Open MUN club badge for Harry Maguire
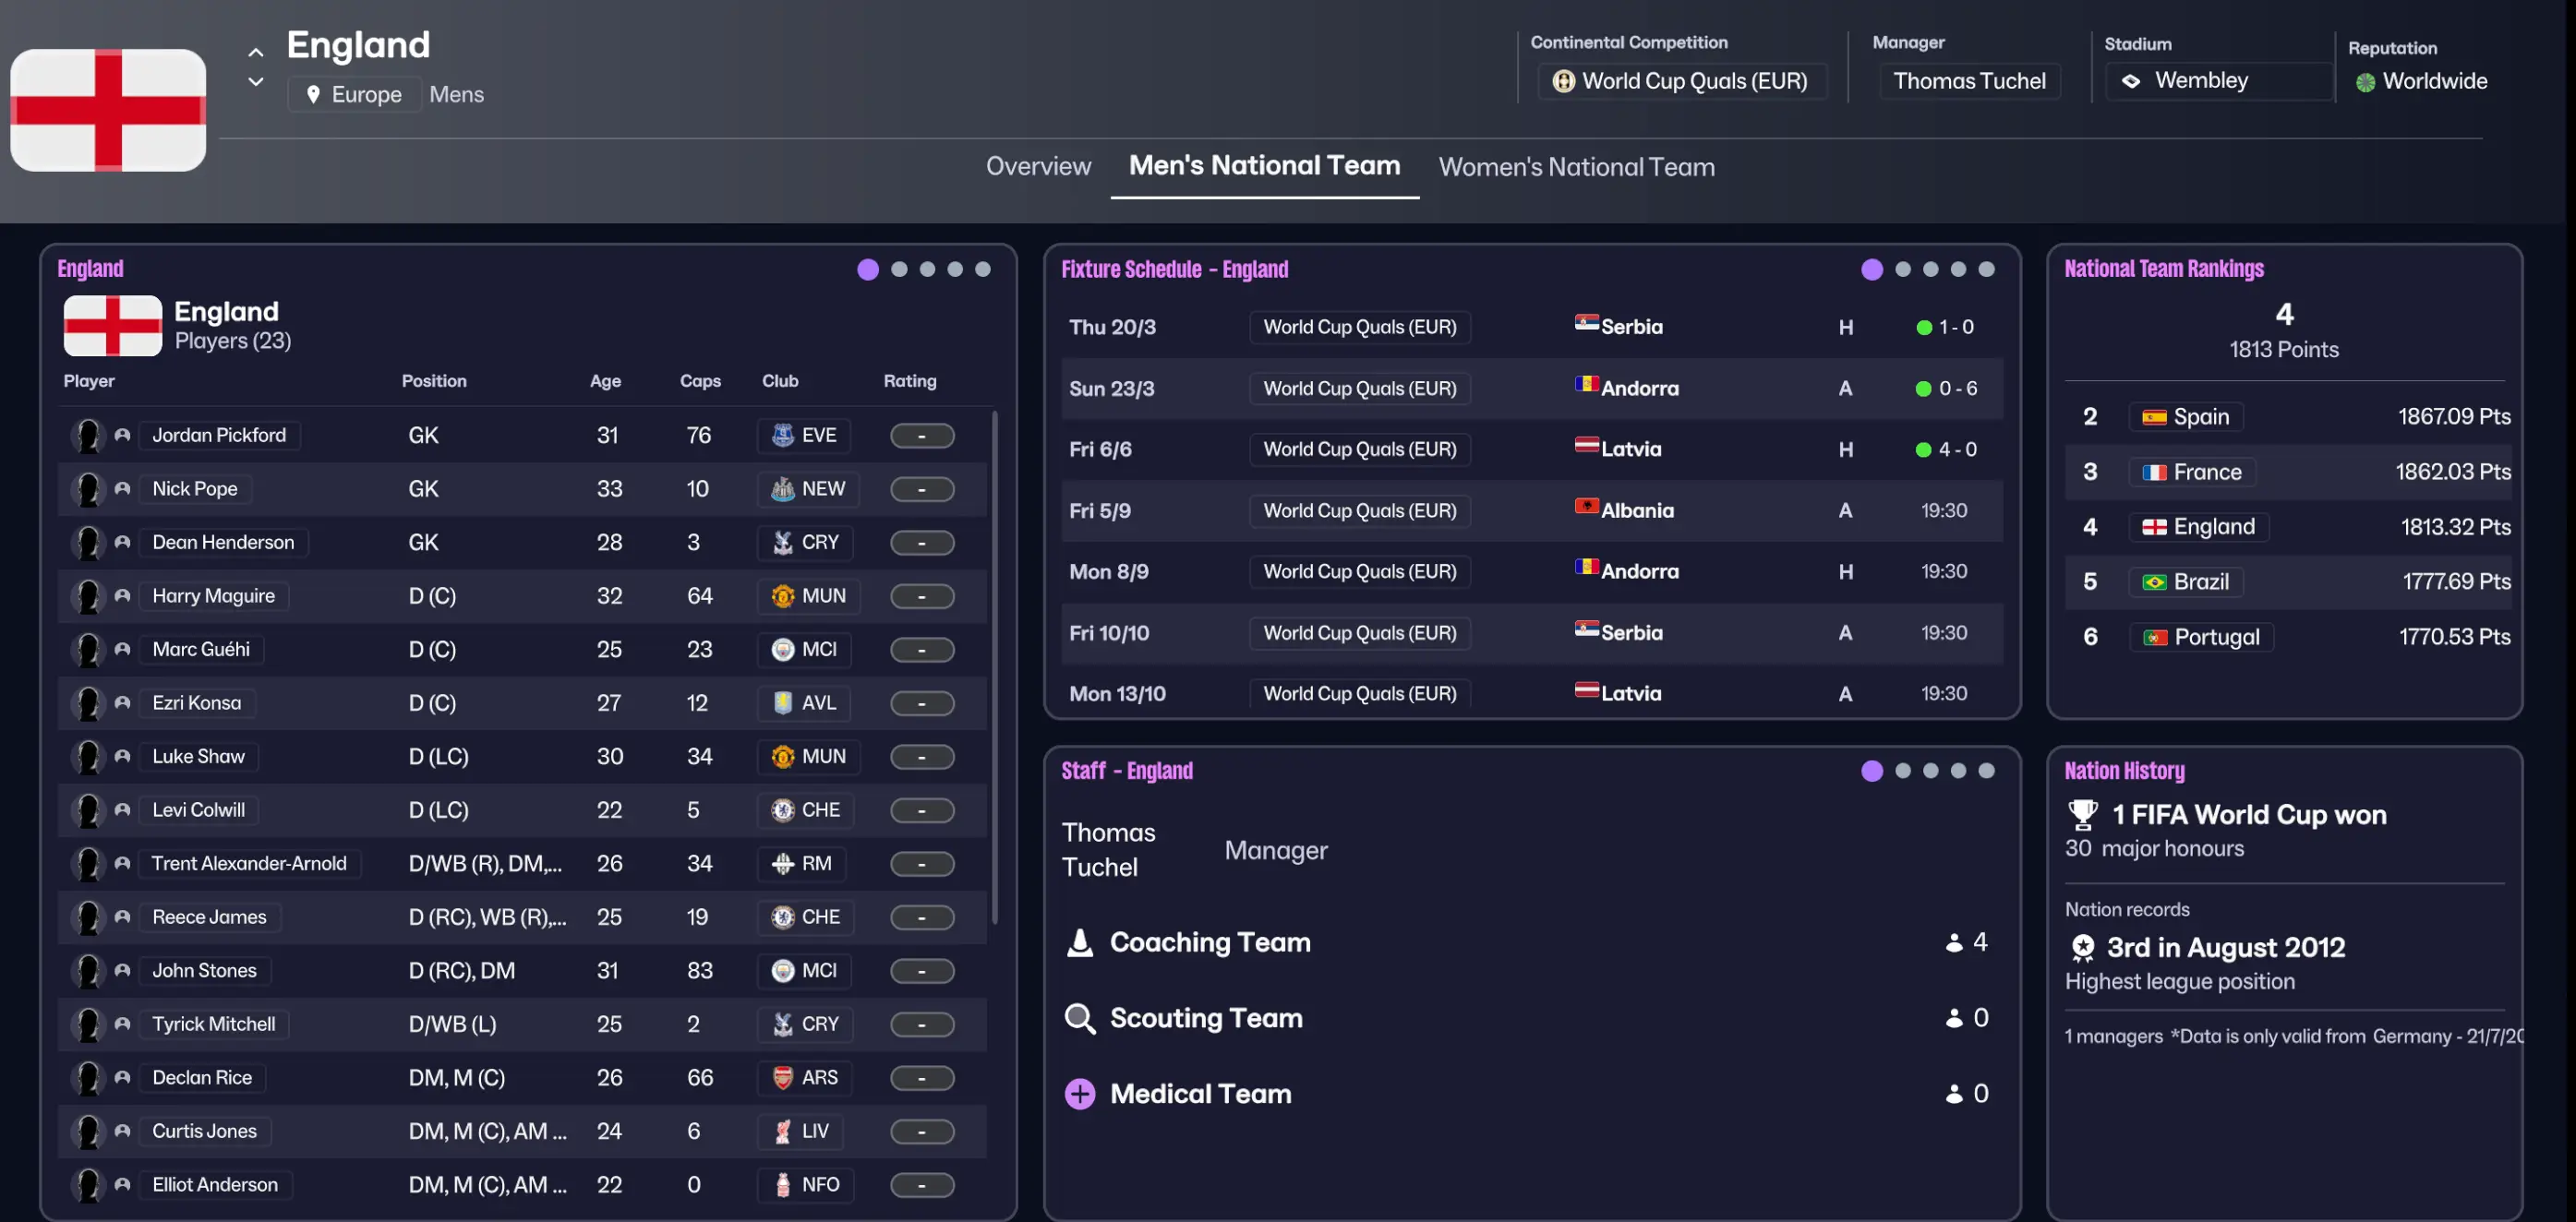 click(x=808, y=596)
